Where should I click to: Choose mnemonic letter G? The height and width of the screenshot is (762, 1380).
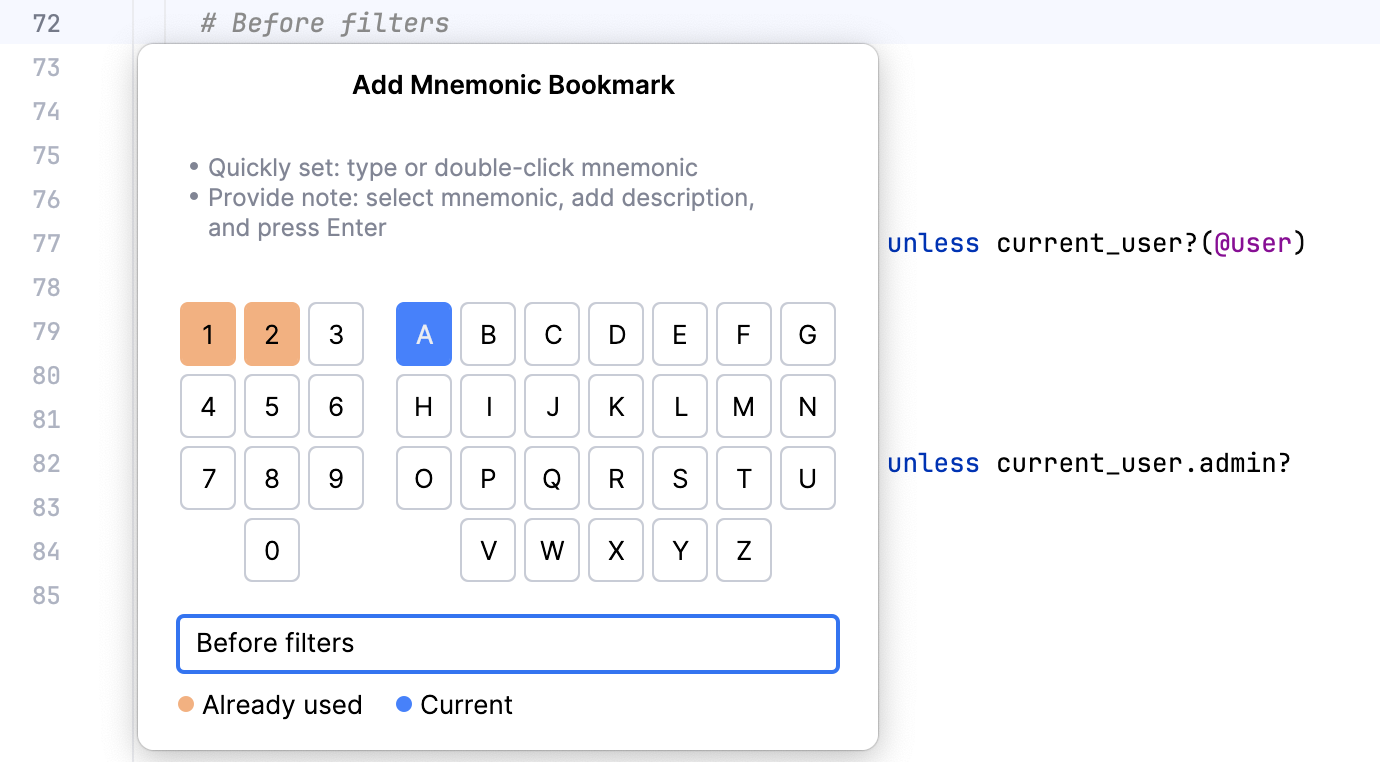pyautogui.click(x=808, y=334)
